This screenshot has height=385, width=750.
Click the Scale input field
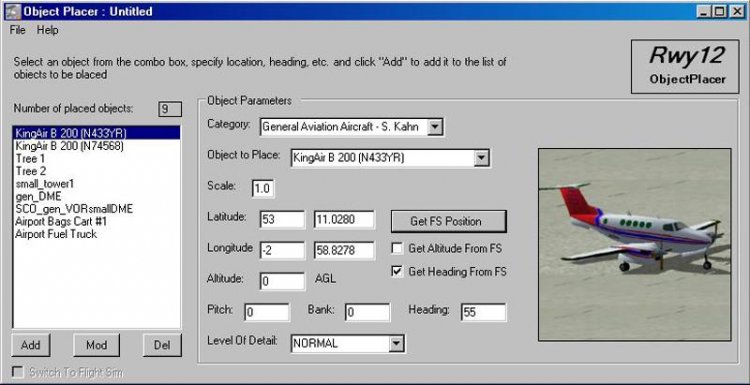click(x=263, y=188)
